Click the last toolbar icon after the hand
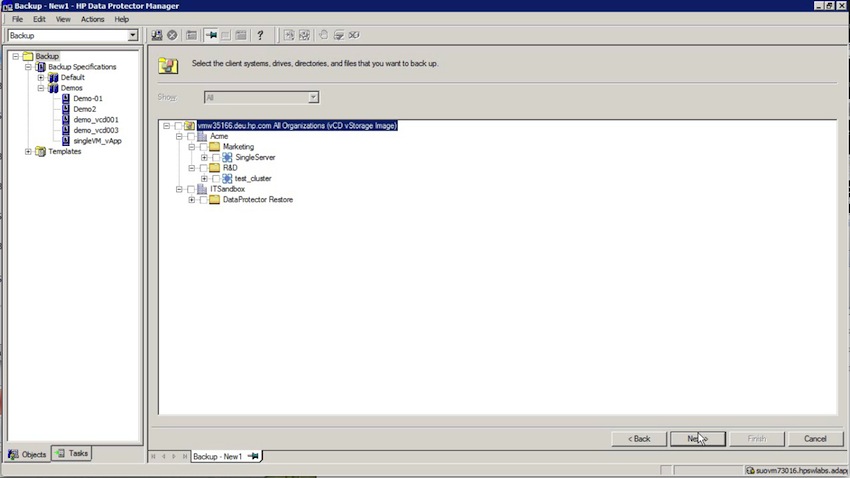The image size is (850, 478). (354, 35)
